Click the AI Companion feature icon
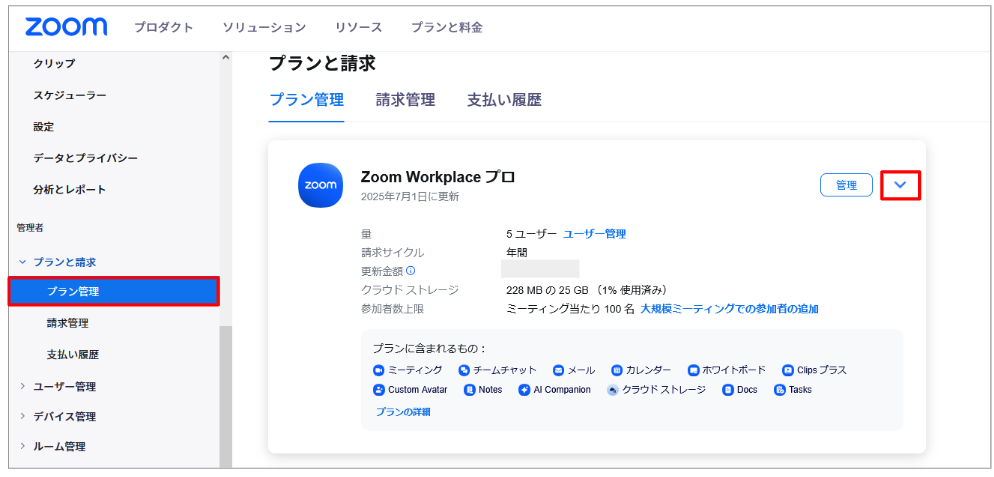Screen dimensions: 994x477 pyautogui.click(x=524, y=389)
